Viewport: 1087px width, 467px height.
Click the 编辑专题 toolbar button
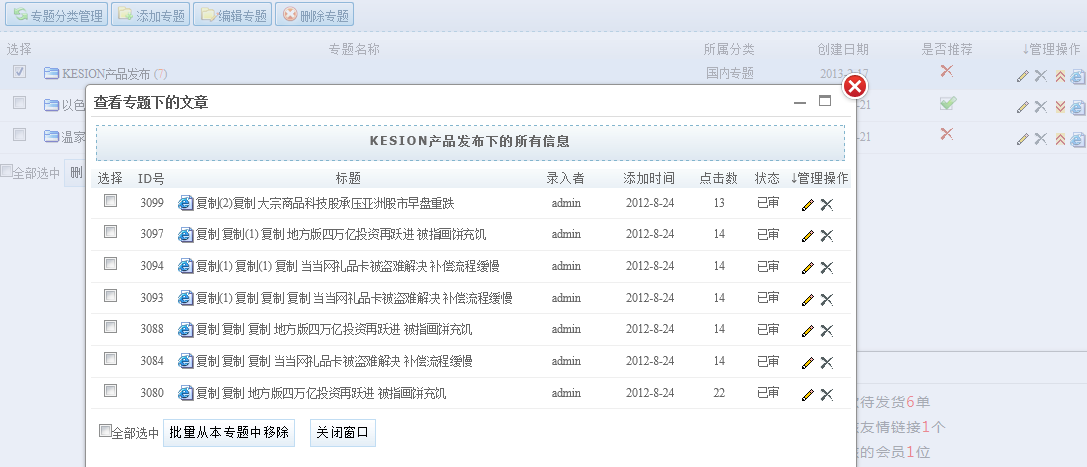(232, 15)
